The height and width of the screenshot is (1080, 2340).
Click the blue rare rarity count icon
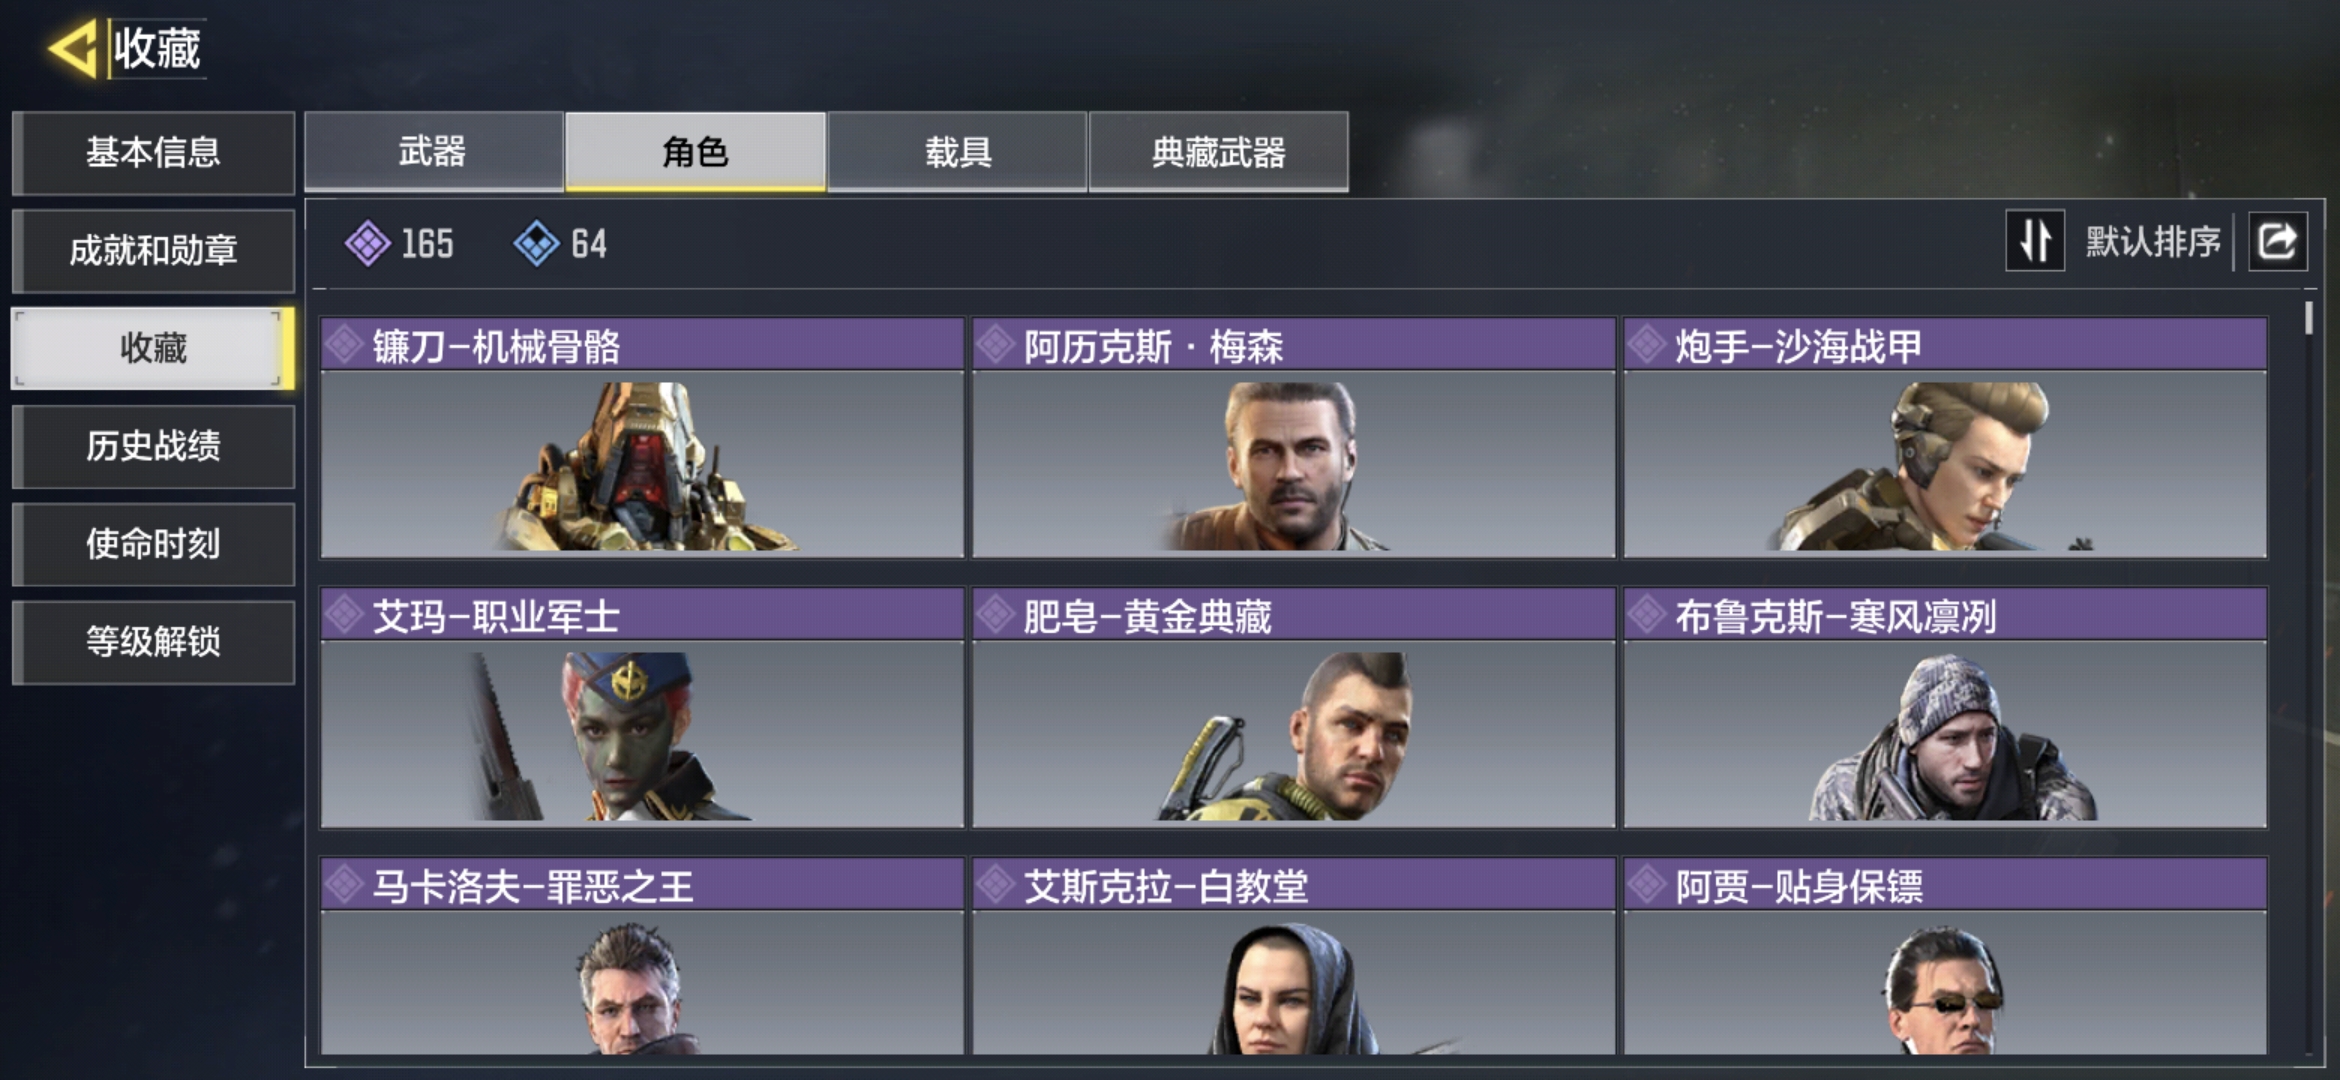pos(537,243)
